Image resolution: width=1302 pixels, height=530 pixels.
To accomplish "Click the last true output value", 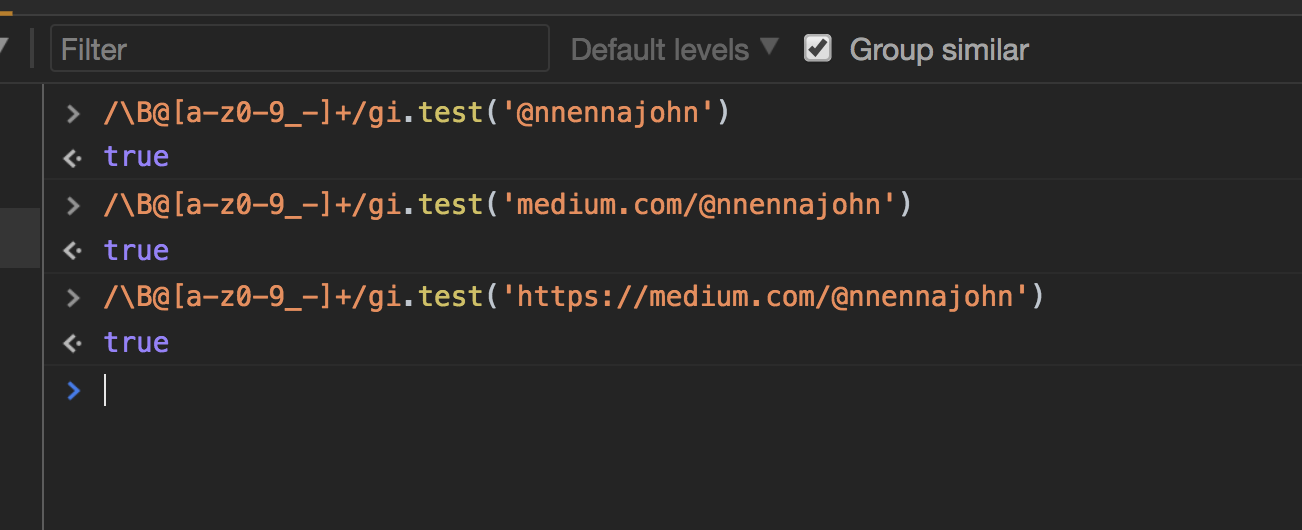I will (136, 342).
